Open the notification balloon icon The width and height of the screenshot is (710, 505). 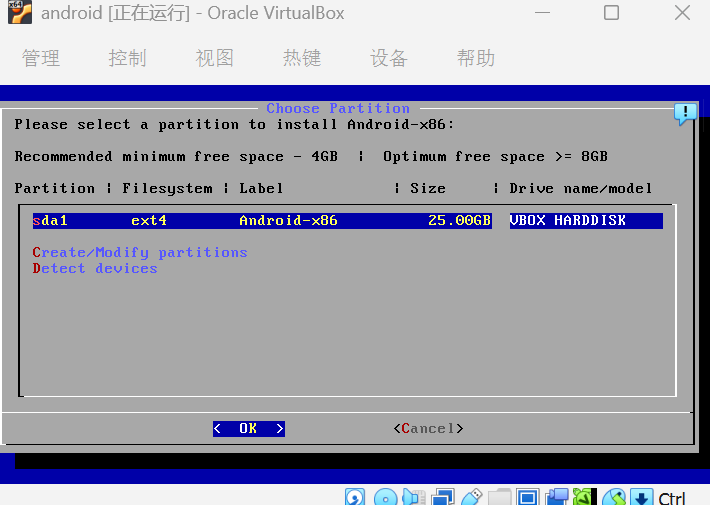(685, 114)
